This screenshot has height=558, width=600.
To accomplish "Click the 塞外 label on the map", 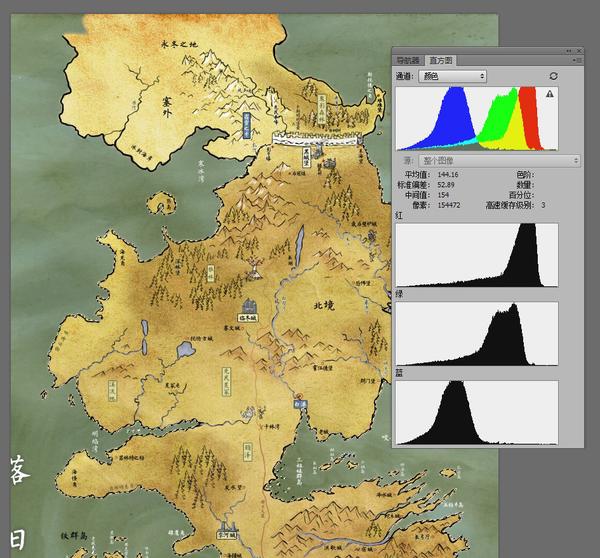I will [x=167, y=107].
